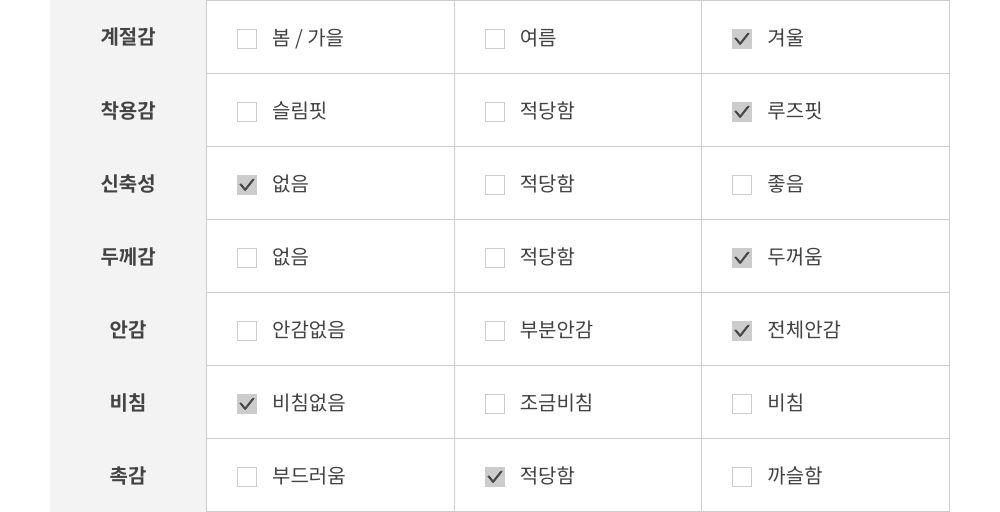The height and width of the screenshot is (512, 1000).
Task: Uncheck the 비침없음 checkbox
Action: (x=247, y=404)
